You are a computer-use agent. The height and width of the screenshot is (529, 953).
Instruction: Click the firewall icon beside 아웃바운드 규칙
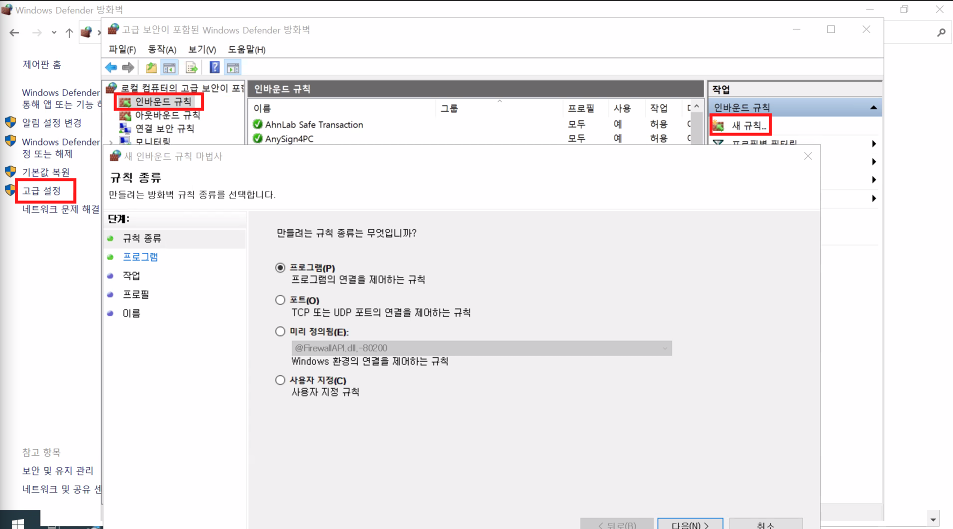(125, 115)
